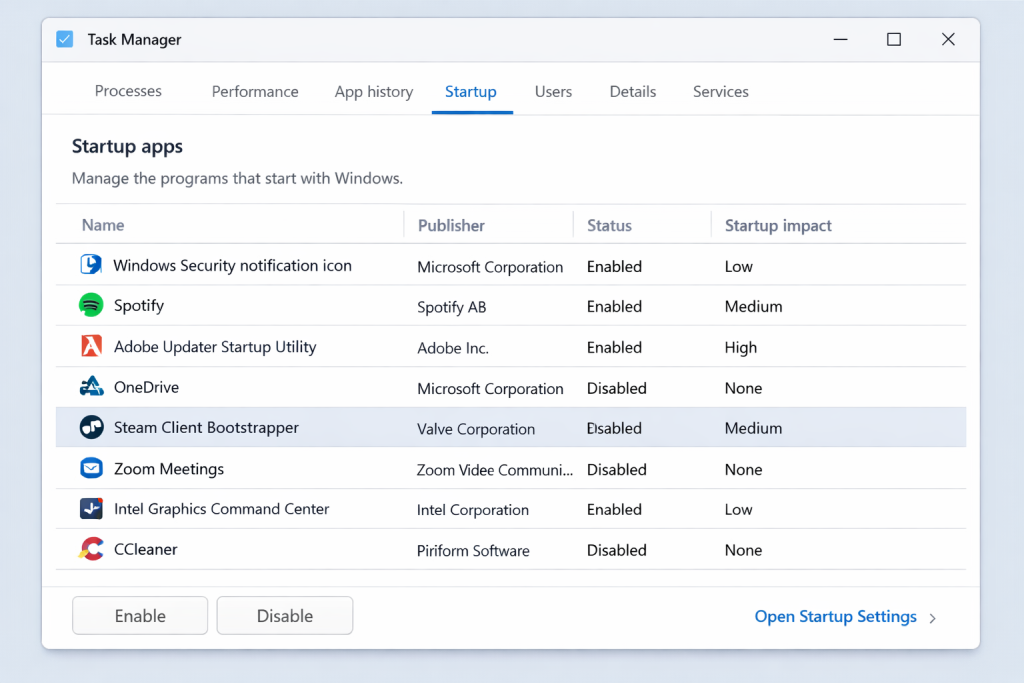Sort by the Startup impact column header

(x=778, y=225)
